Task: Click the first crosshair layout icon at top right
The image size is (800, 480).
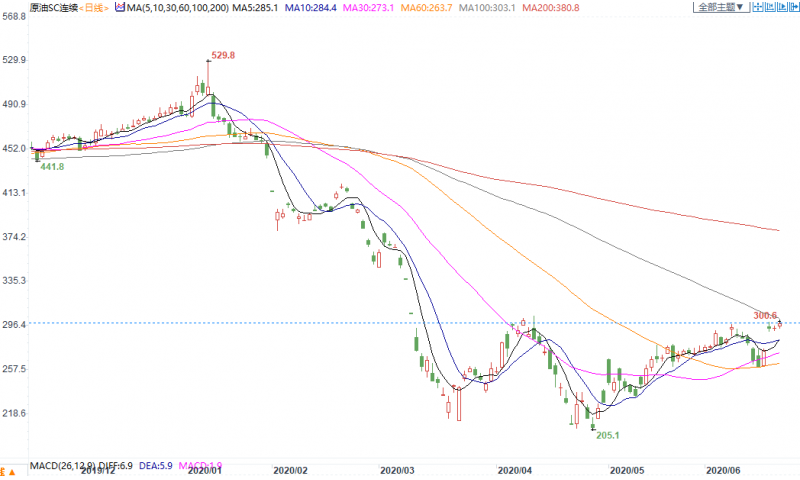Action: [758, 6]
